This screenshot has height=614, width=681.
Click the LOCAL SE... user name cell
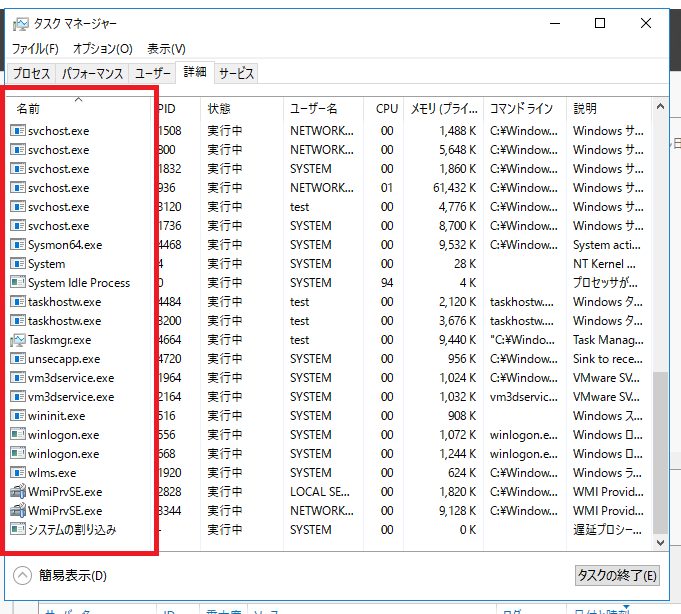click(x=320, y=492)
